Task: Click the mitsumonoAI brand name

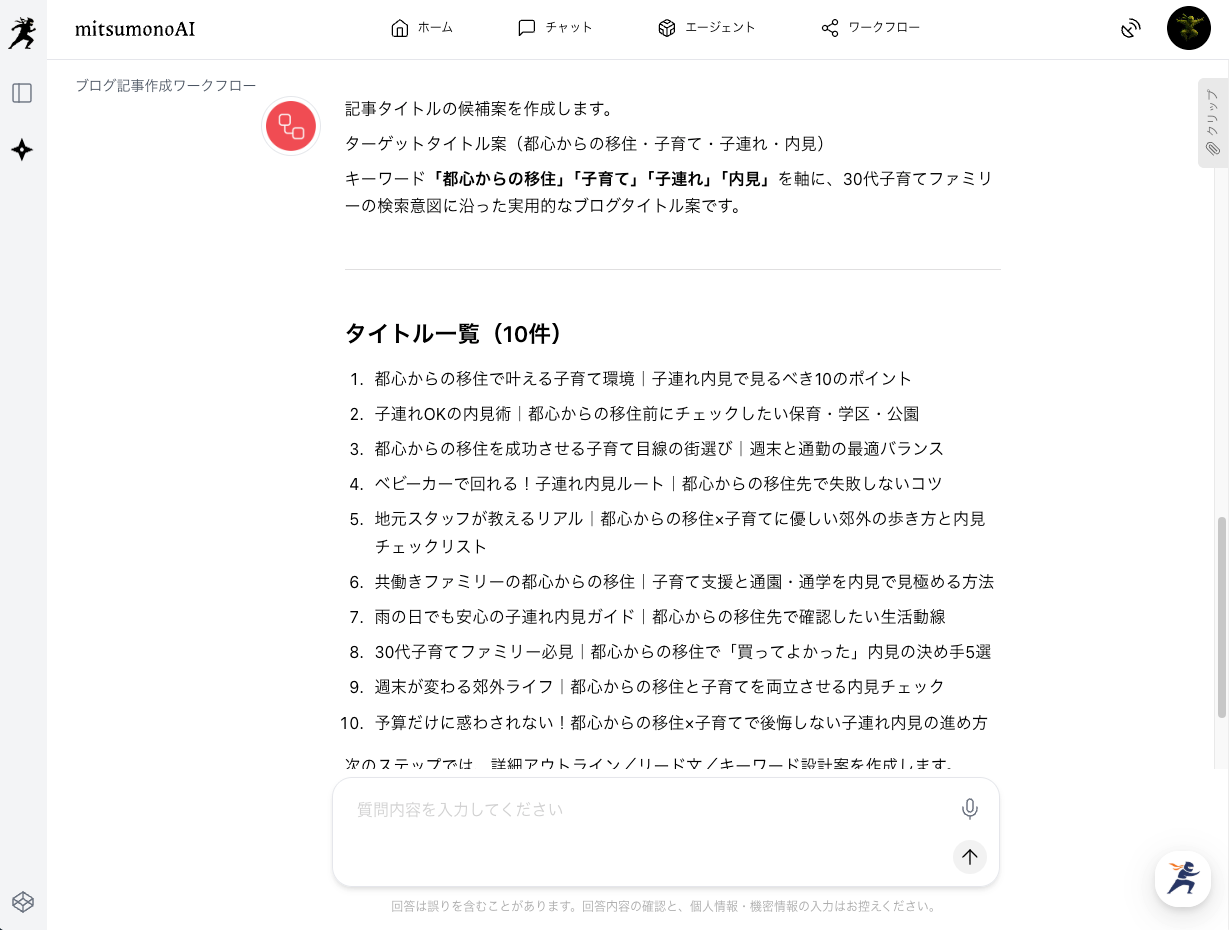Action: click(135, 29)
